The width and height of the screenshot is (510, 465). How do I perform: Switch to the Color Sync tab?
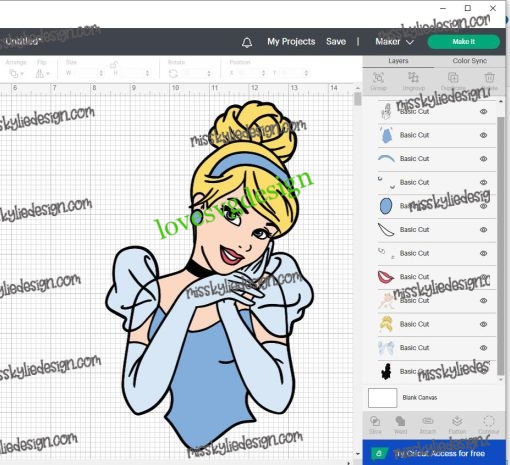pos(470,61)
